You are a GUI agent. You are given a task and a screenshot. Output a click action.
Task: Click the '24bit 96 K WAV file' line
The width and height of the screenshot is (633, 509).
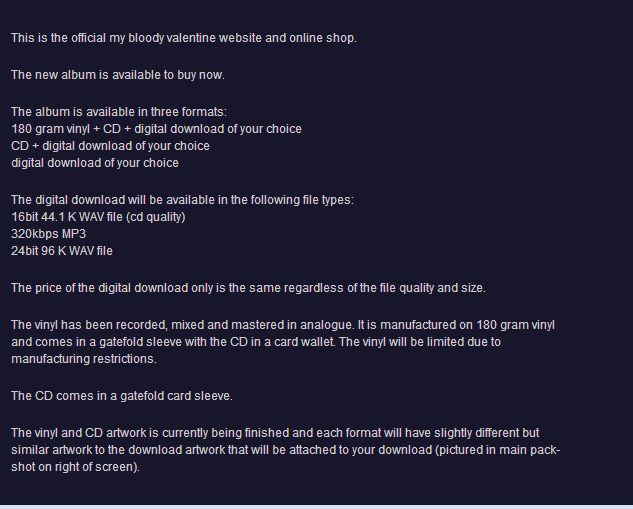click(x=62, y=251)
